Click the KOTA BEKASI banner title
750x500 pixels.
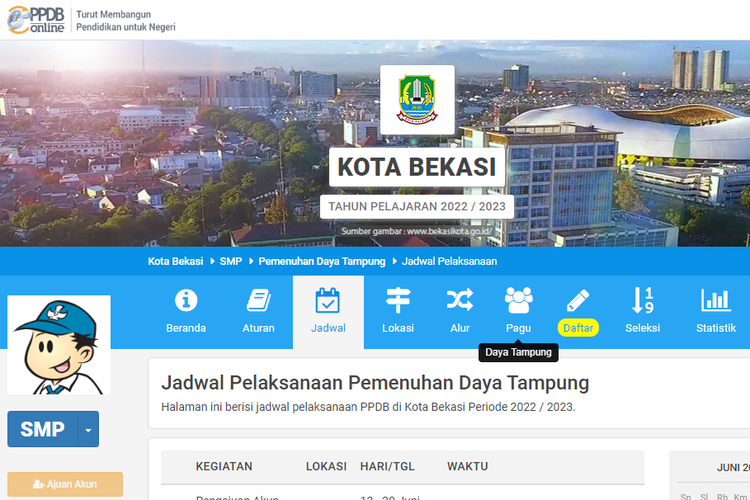(x=417, y=167)
